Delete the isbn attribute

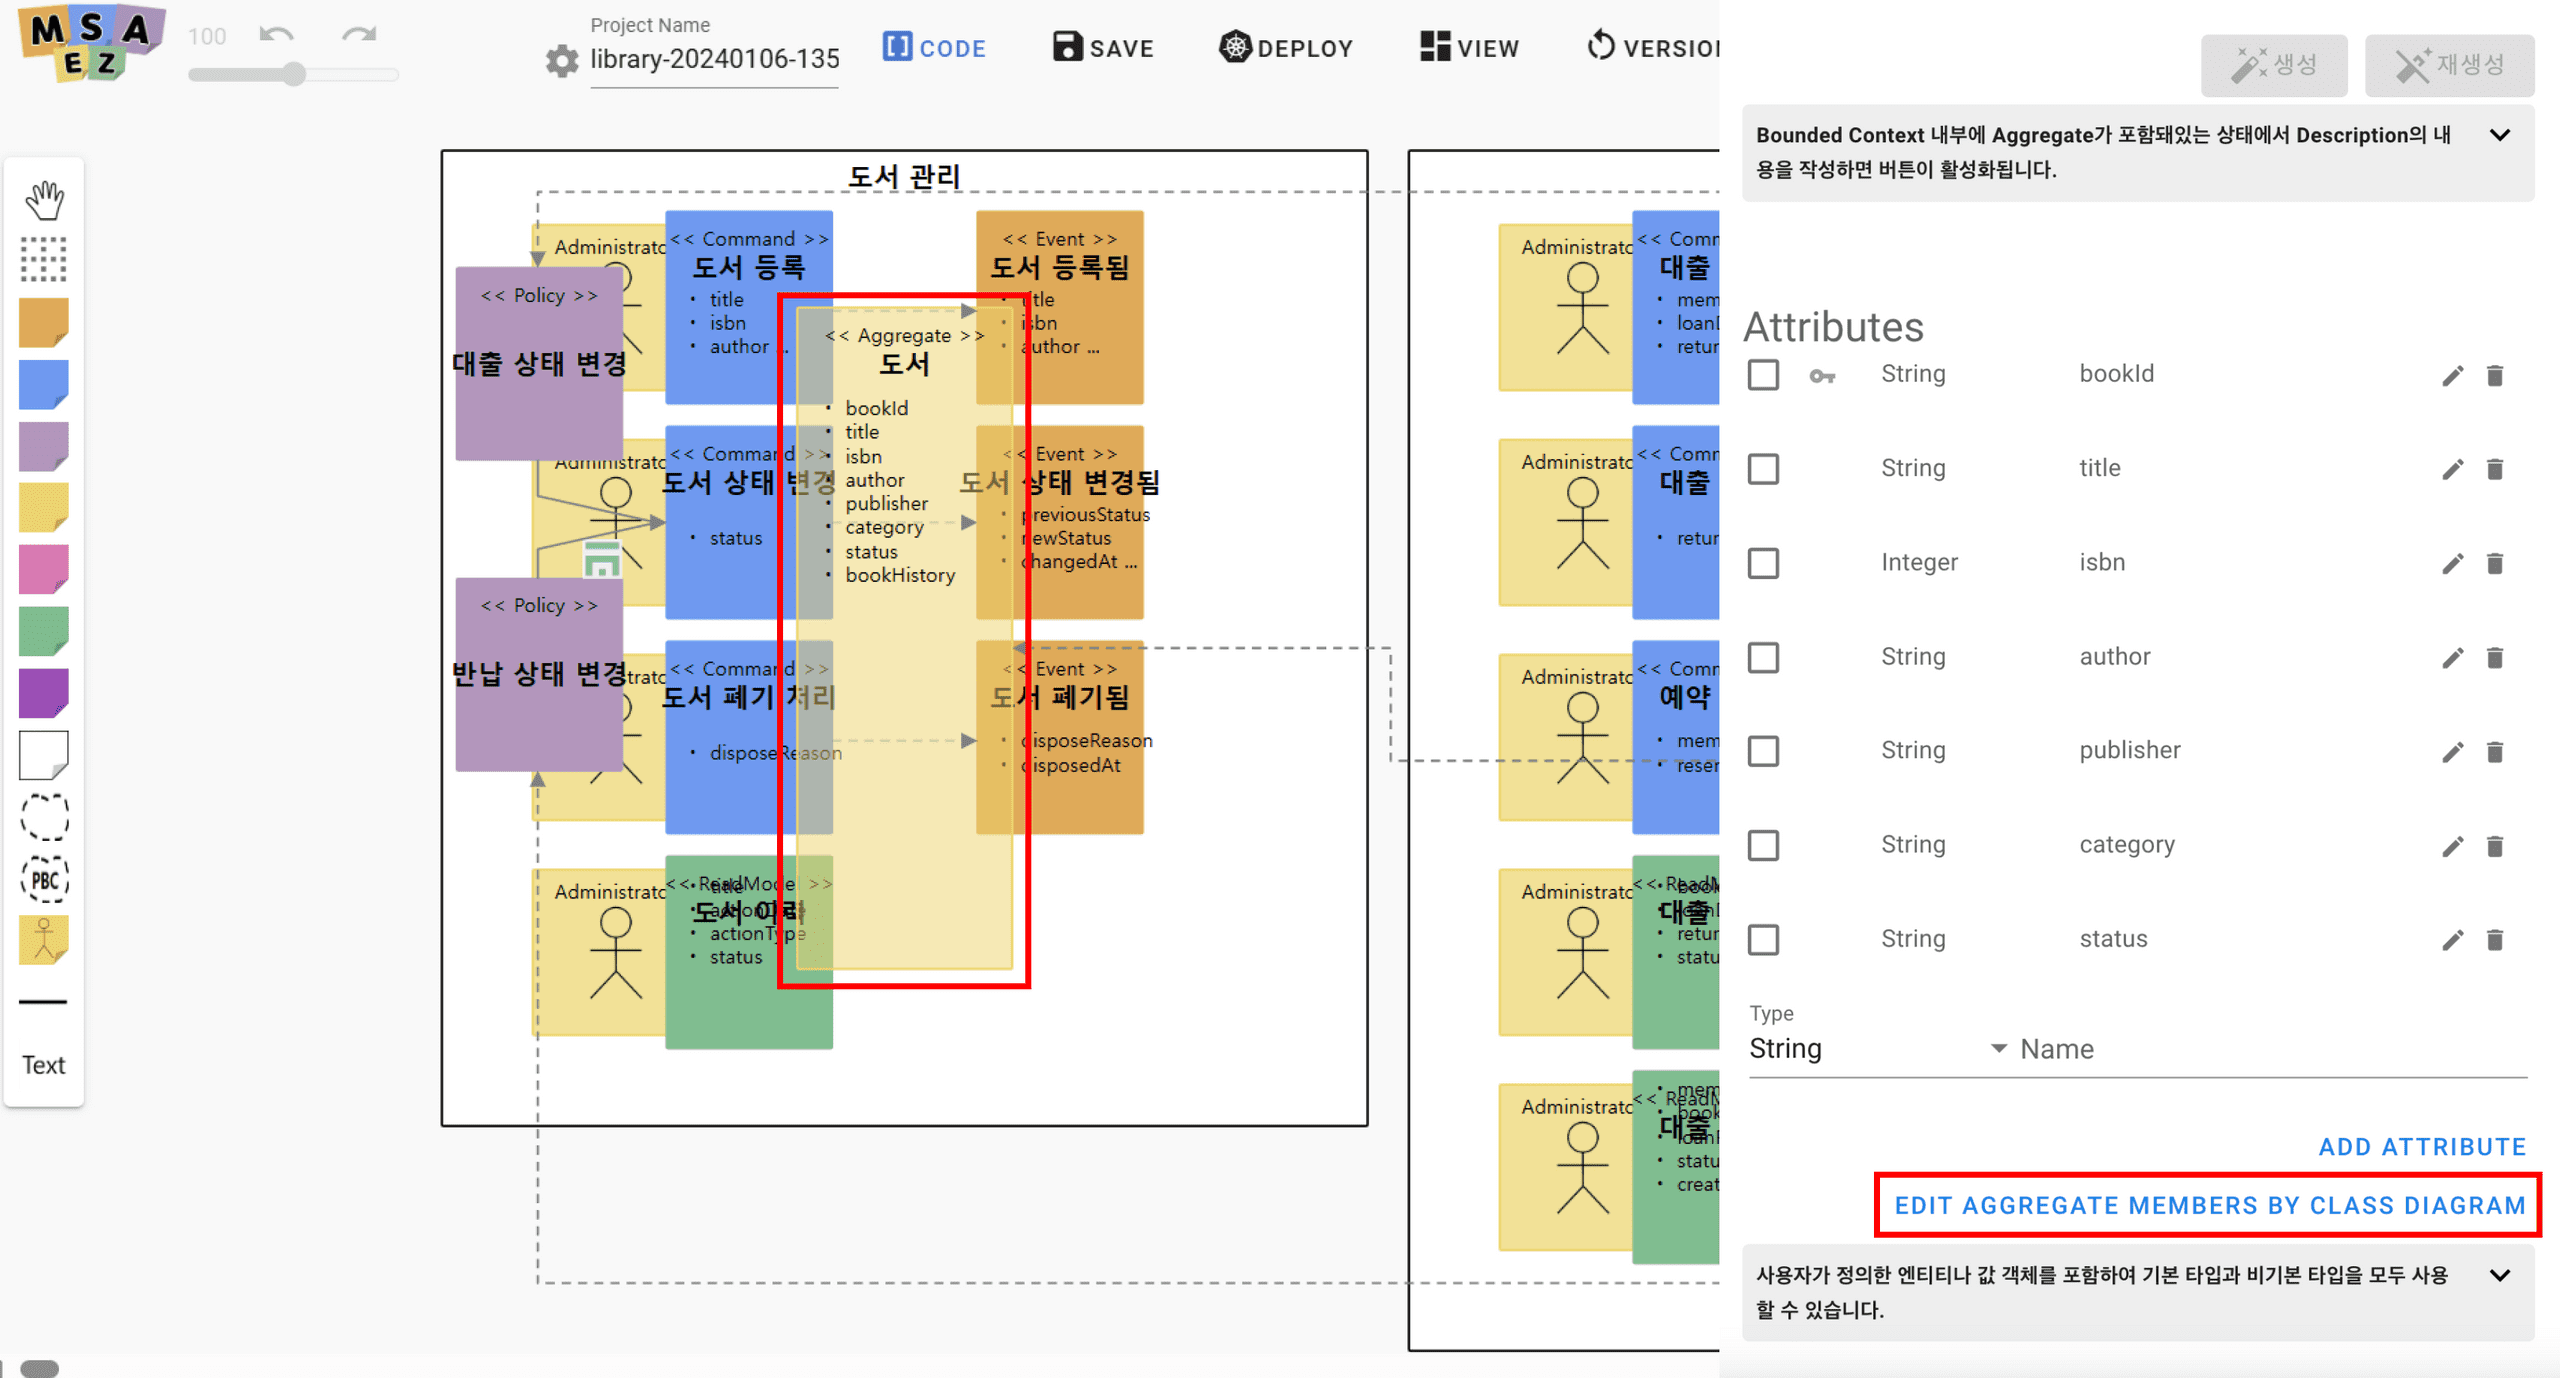point(2495,563)
